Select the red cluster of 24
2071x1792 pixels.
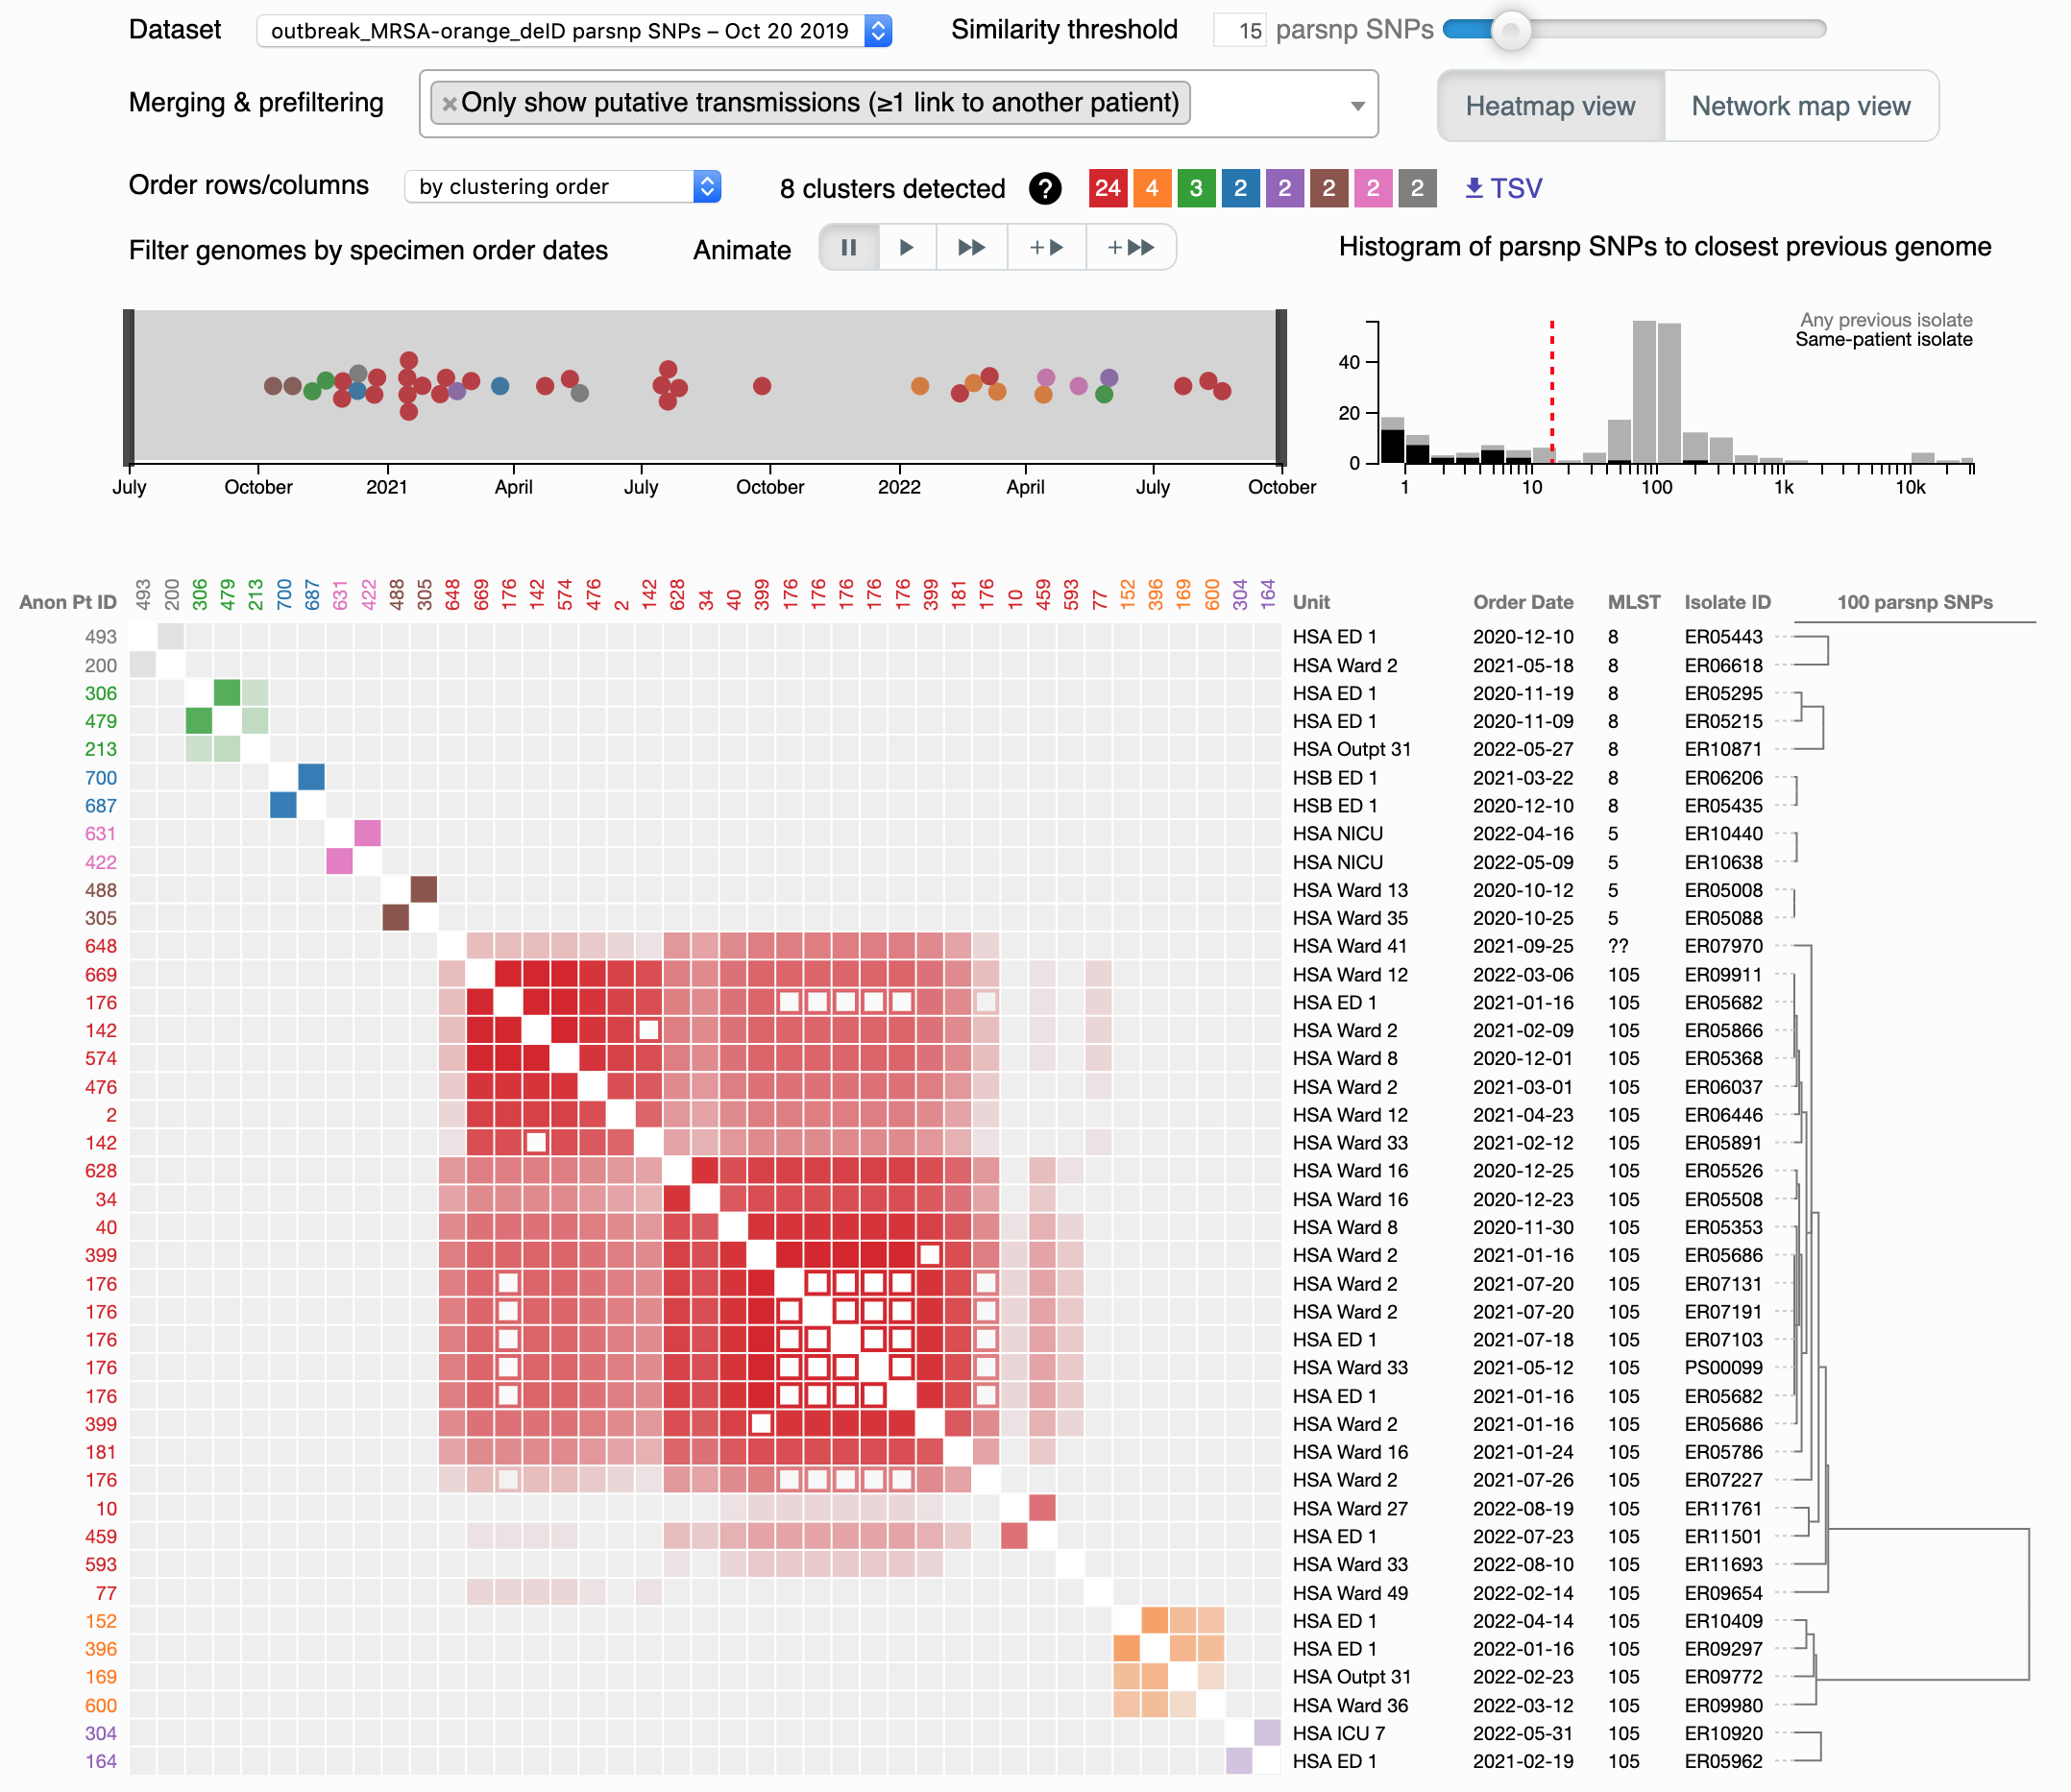click(1107, 188)
